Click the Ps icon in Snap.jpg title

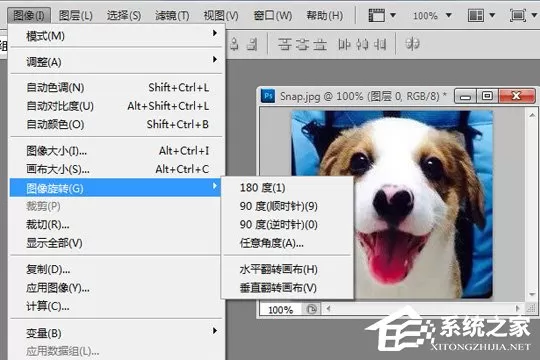point(268,96)
